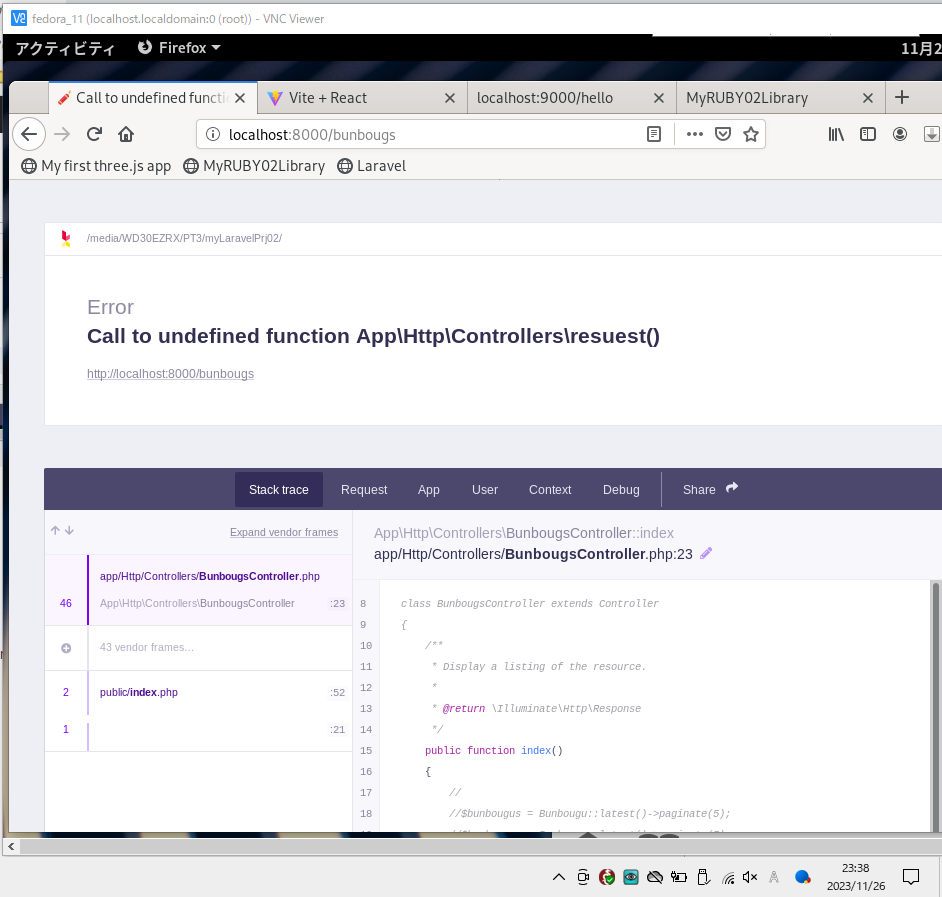Click the battery tray icon

pos(679,877)
